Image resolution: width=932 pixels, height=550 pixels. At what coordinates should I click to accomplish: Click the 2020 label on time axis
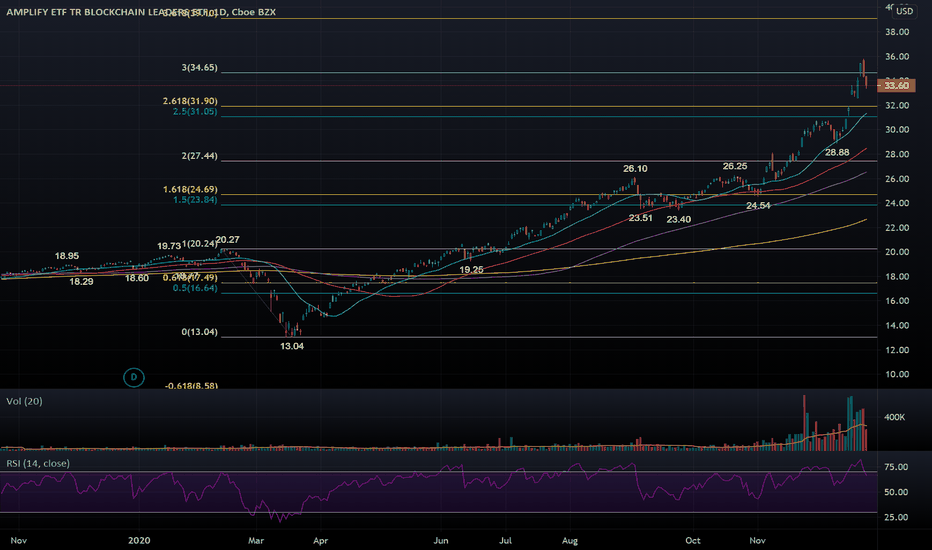(x=139, y=540)
